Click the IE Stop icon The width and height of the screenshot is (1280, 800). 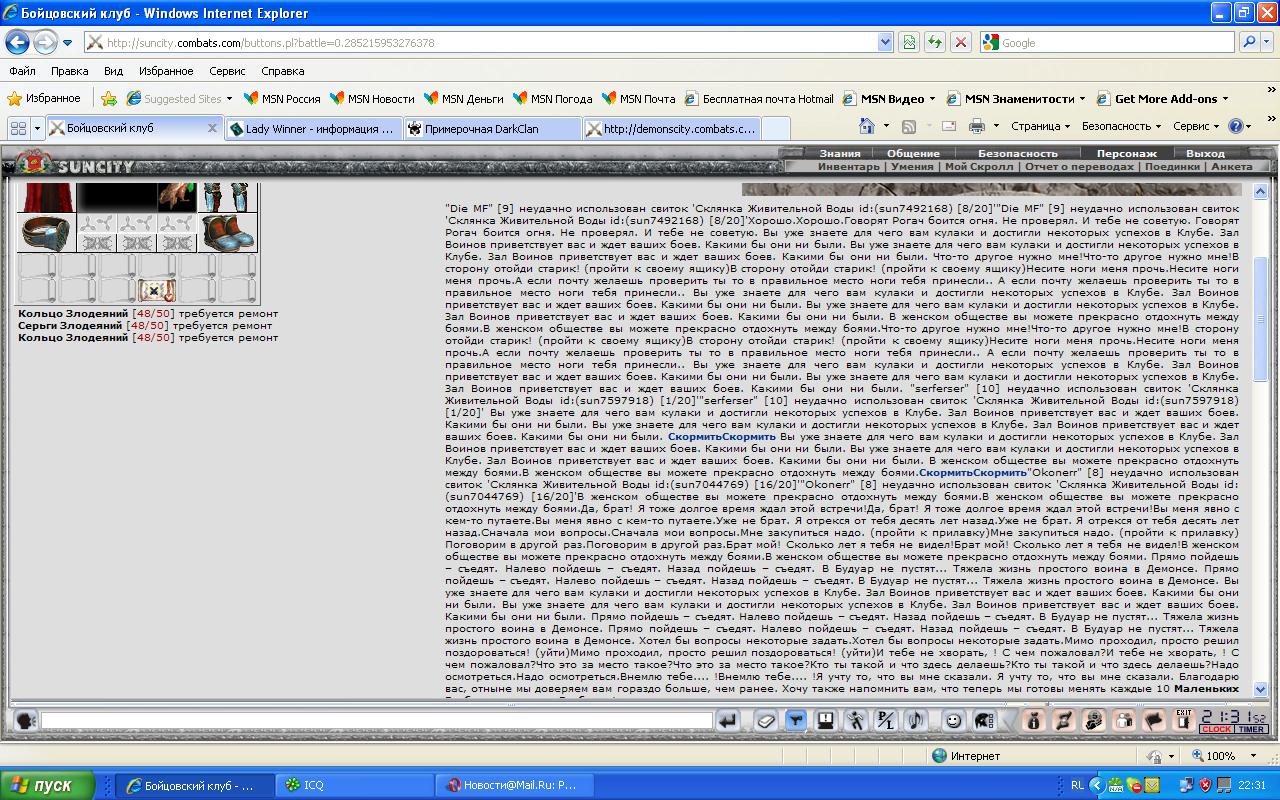coord(960,42)
